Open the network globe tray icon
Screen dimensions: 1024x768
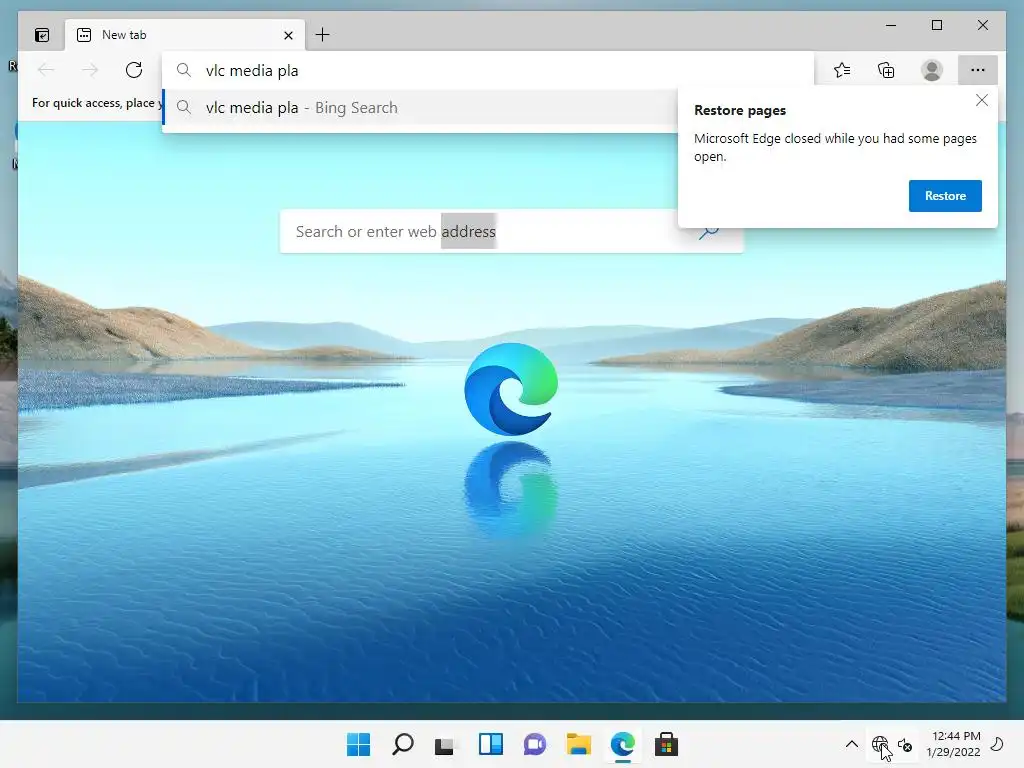[x=880, y=744]
